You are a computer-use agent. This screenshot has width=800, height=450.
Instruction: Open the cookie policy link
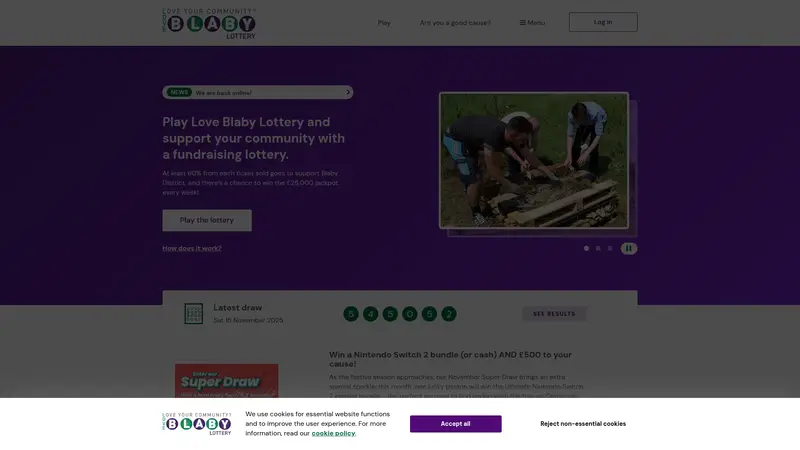(334, 434)
